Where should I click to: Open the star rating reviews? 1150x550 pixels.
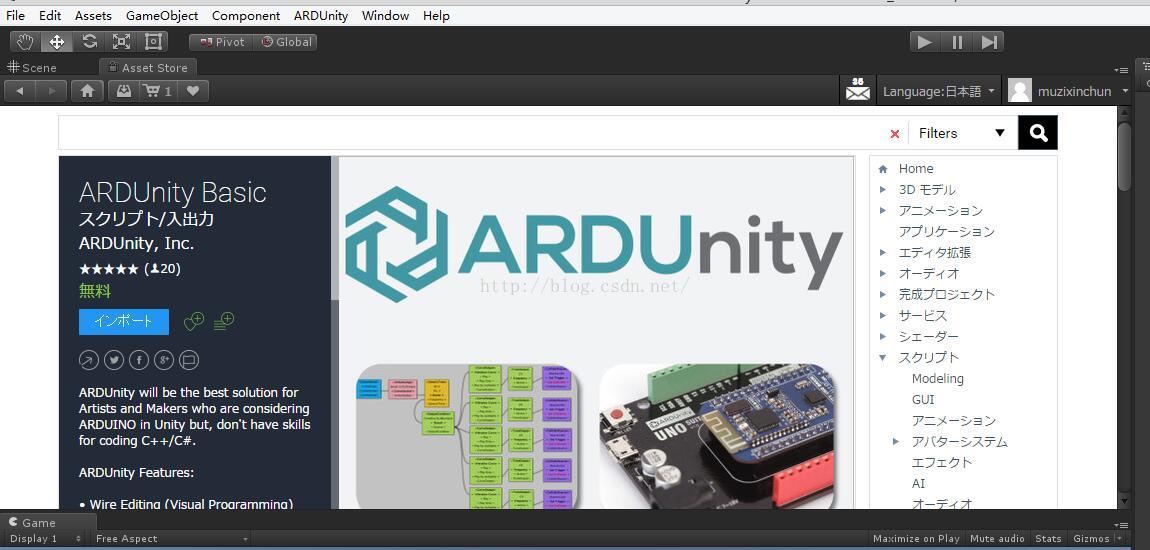(130, 269)
